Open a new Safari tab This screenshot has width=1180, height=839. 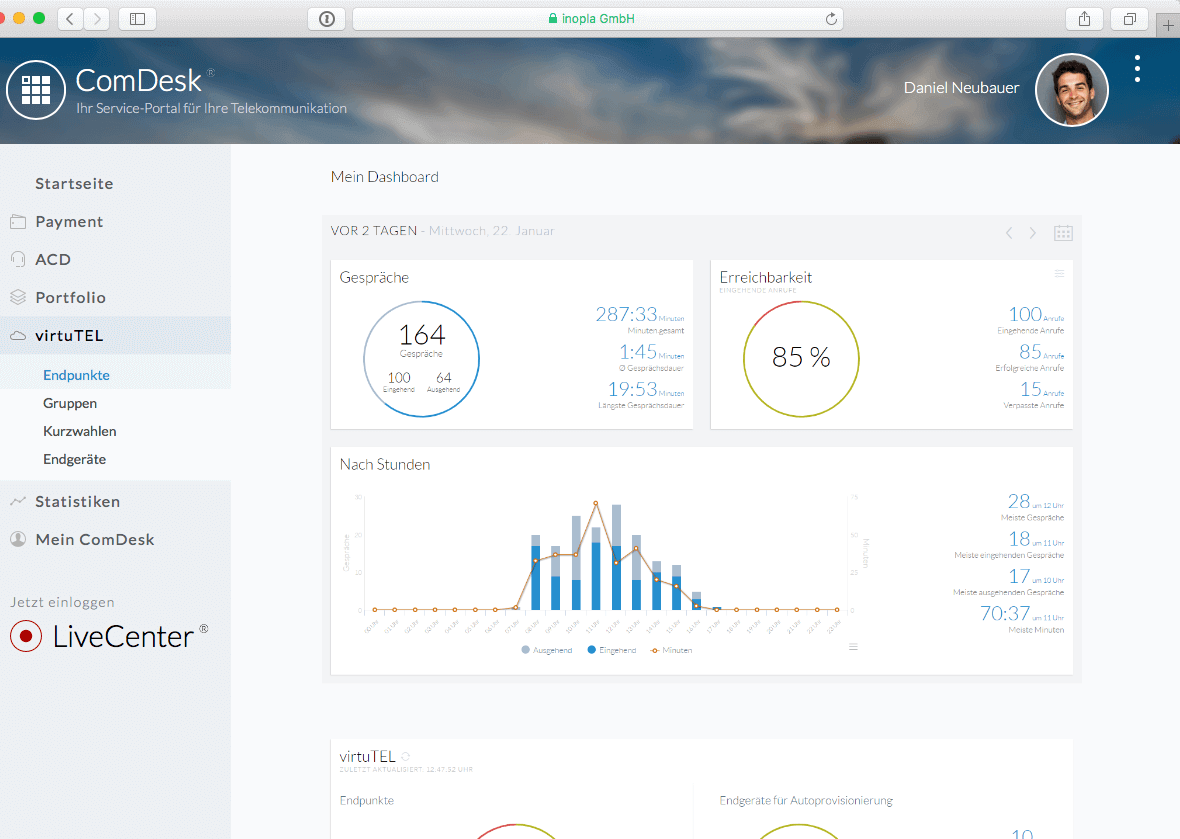click(x=1168, y=26)
